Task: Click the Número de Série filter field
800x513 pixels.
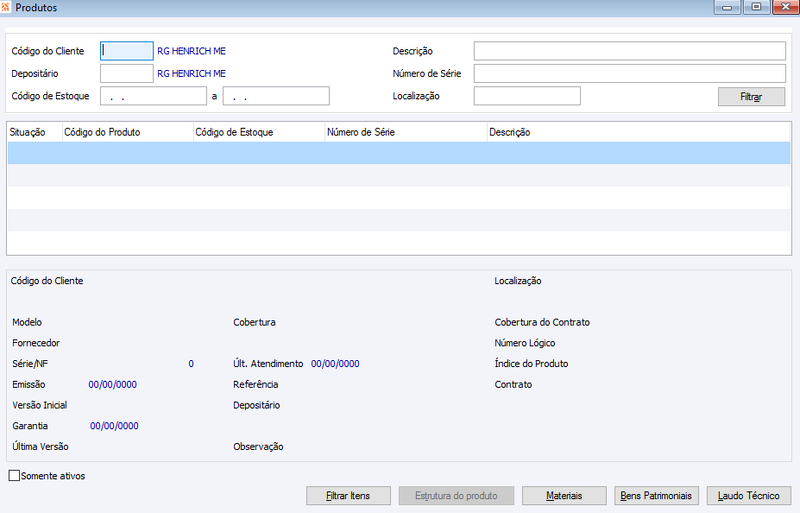Action: point(630,74)
